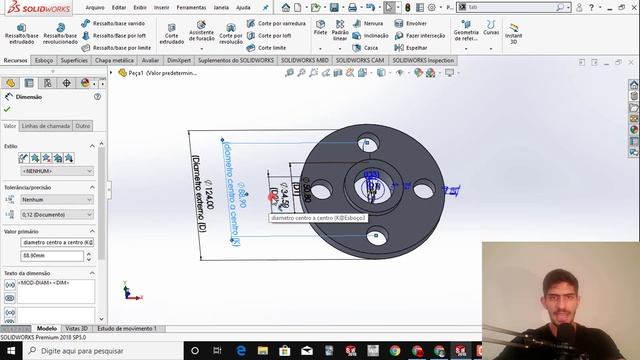Open Vistas 3D bottom tab
640x360 pixels.
(x=76, y=329)
